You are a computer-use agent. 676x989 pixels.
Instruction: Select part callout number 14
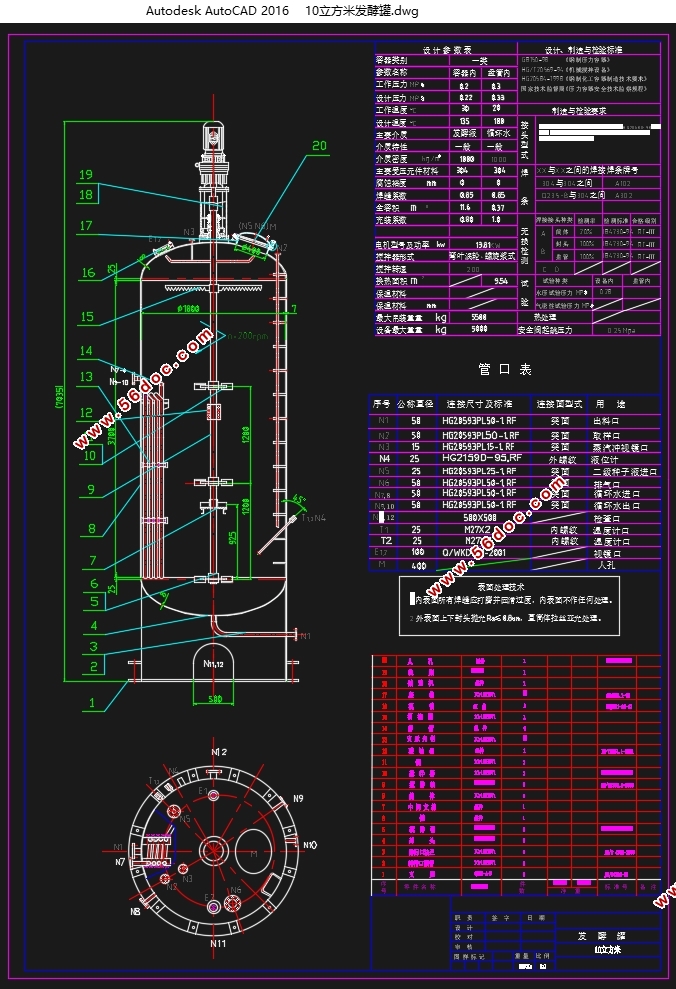[86, 350]
